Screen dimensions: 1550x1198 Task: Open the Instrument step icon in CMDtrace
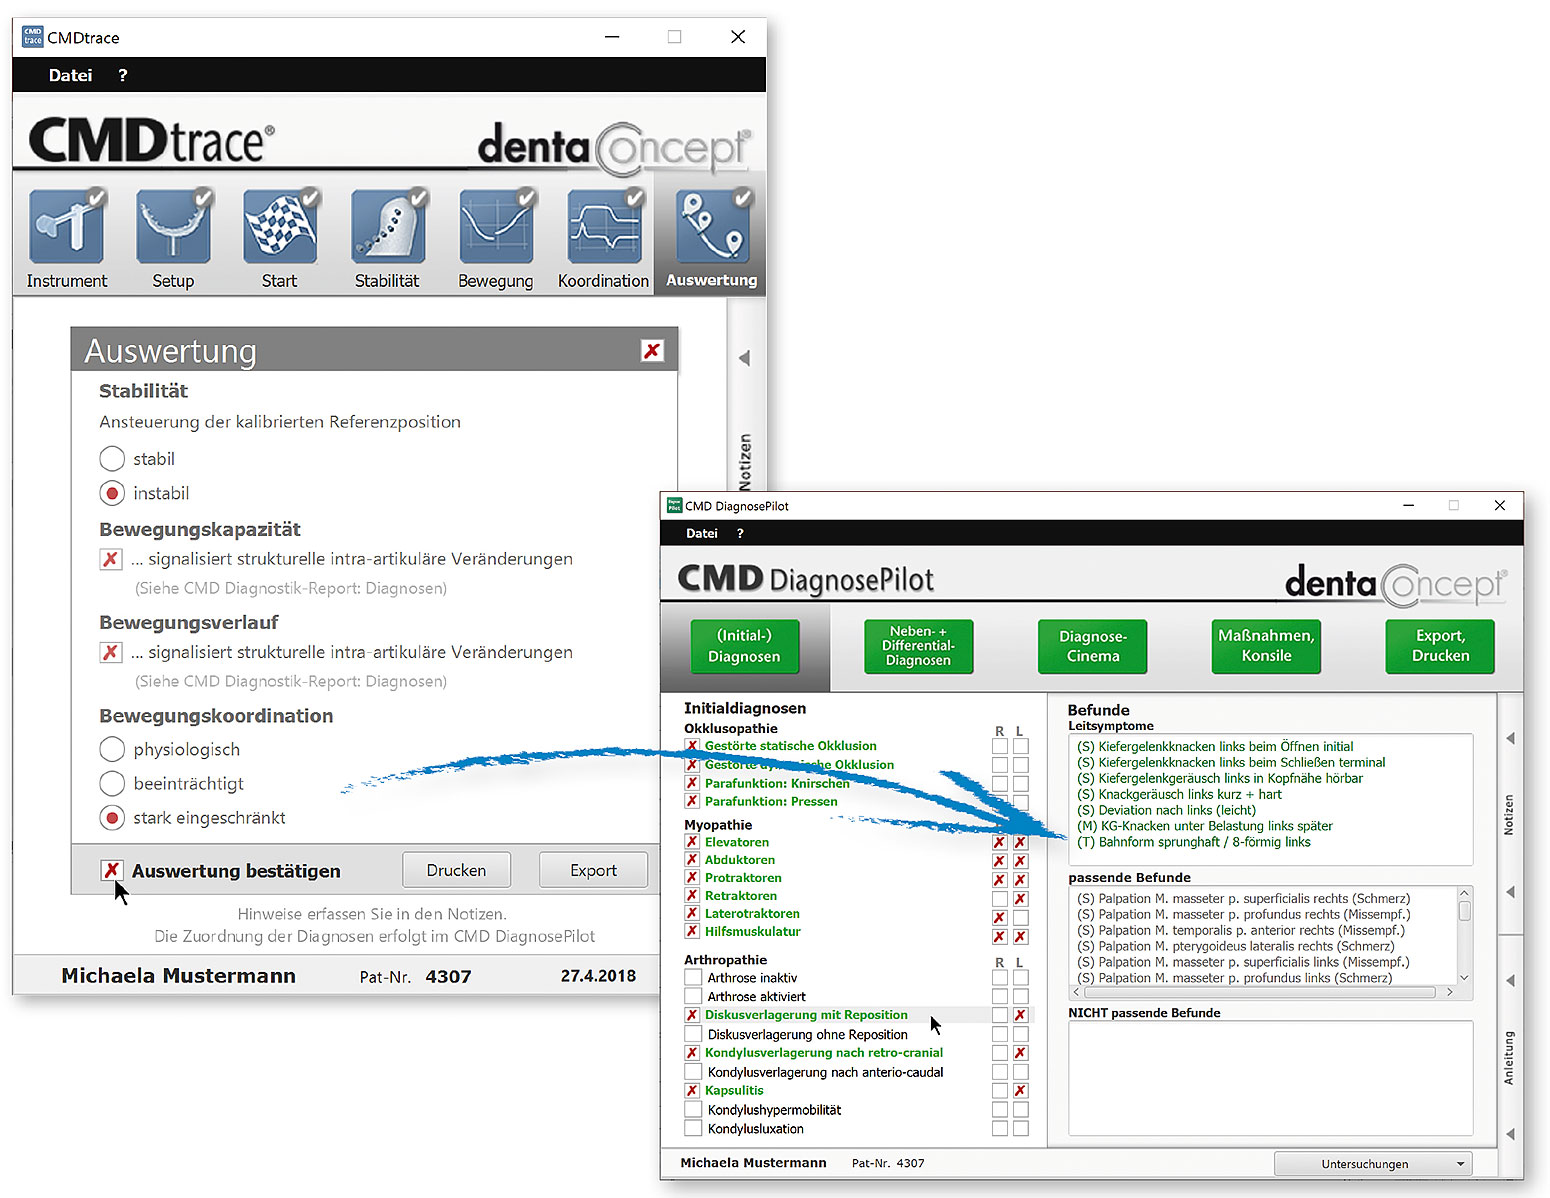tap(67, 227)
